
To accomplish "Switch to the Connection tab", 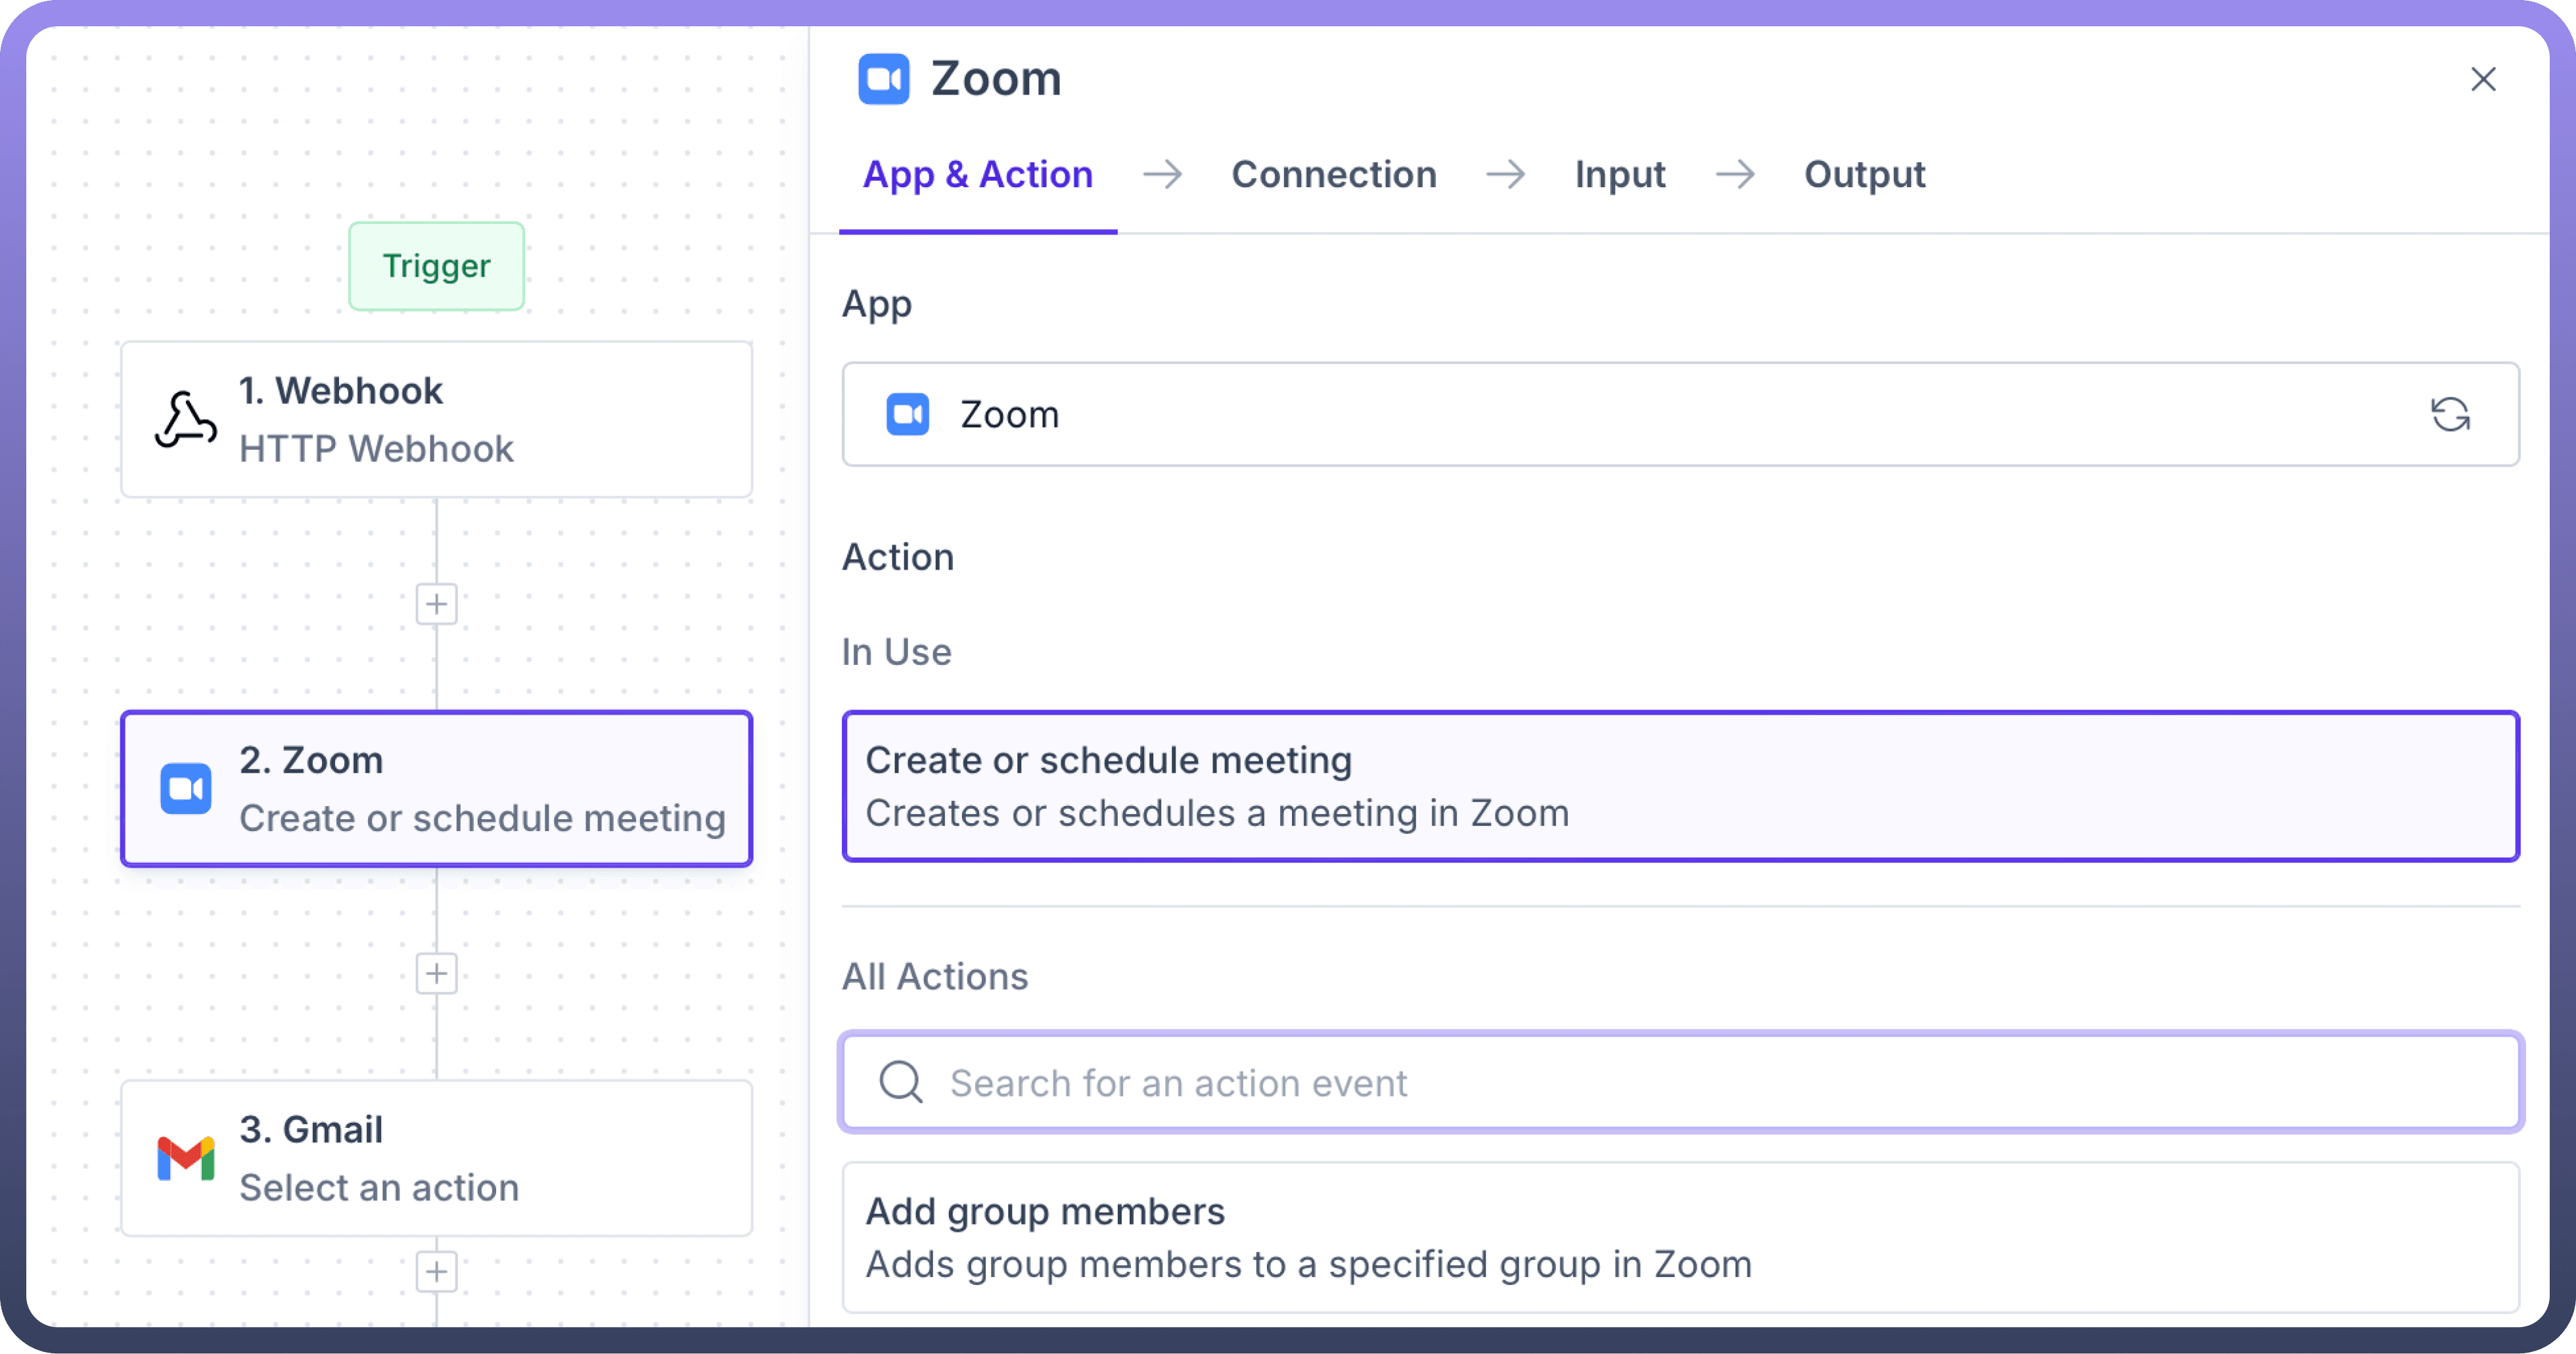I will (1333, 175).
